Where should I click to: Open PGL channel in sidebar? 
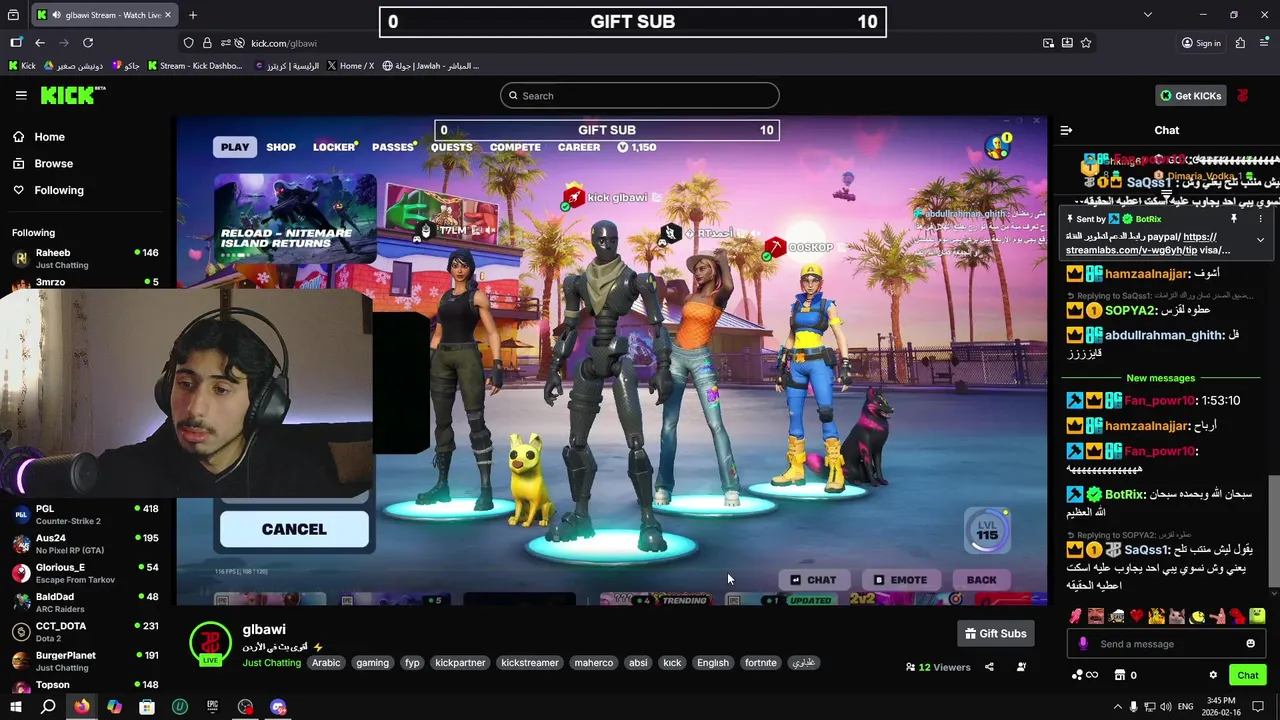[85, 515]
